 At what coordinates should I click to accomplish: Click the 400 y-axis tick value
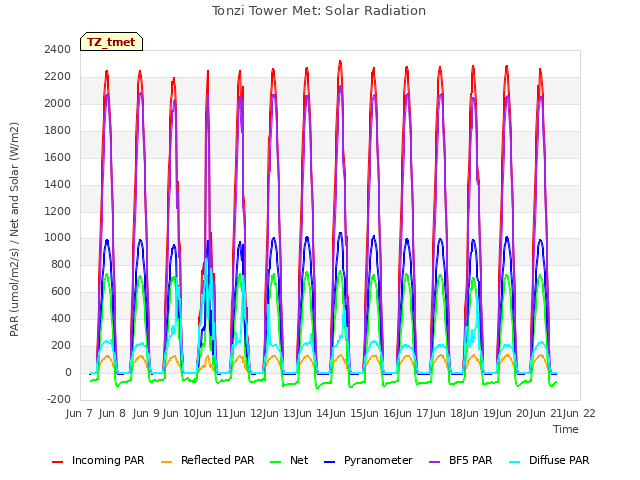click(61, 318)
